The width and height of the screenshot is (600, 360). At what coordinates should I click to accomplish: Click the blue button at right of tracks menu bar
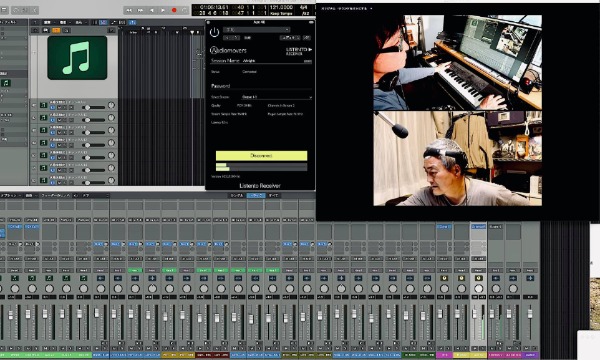pos(132,23)
